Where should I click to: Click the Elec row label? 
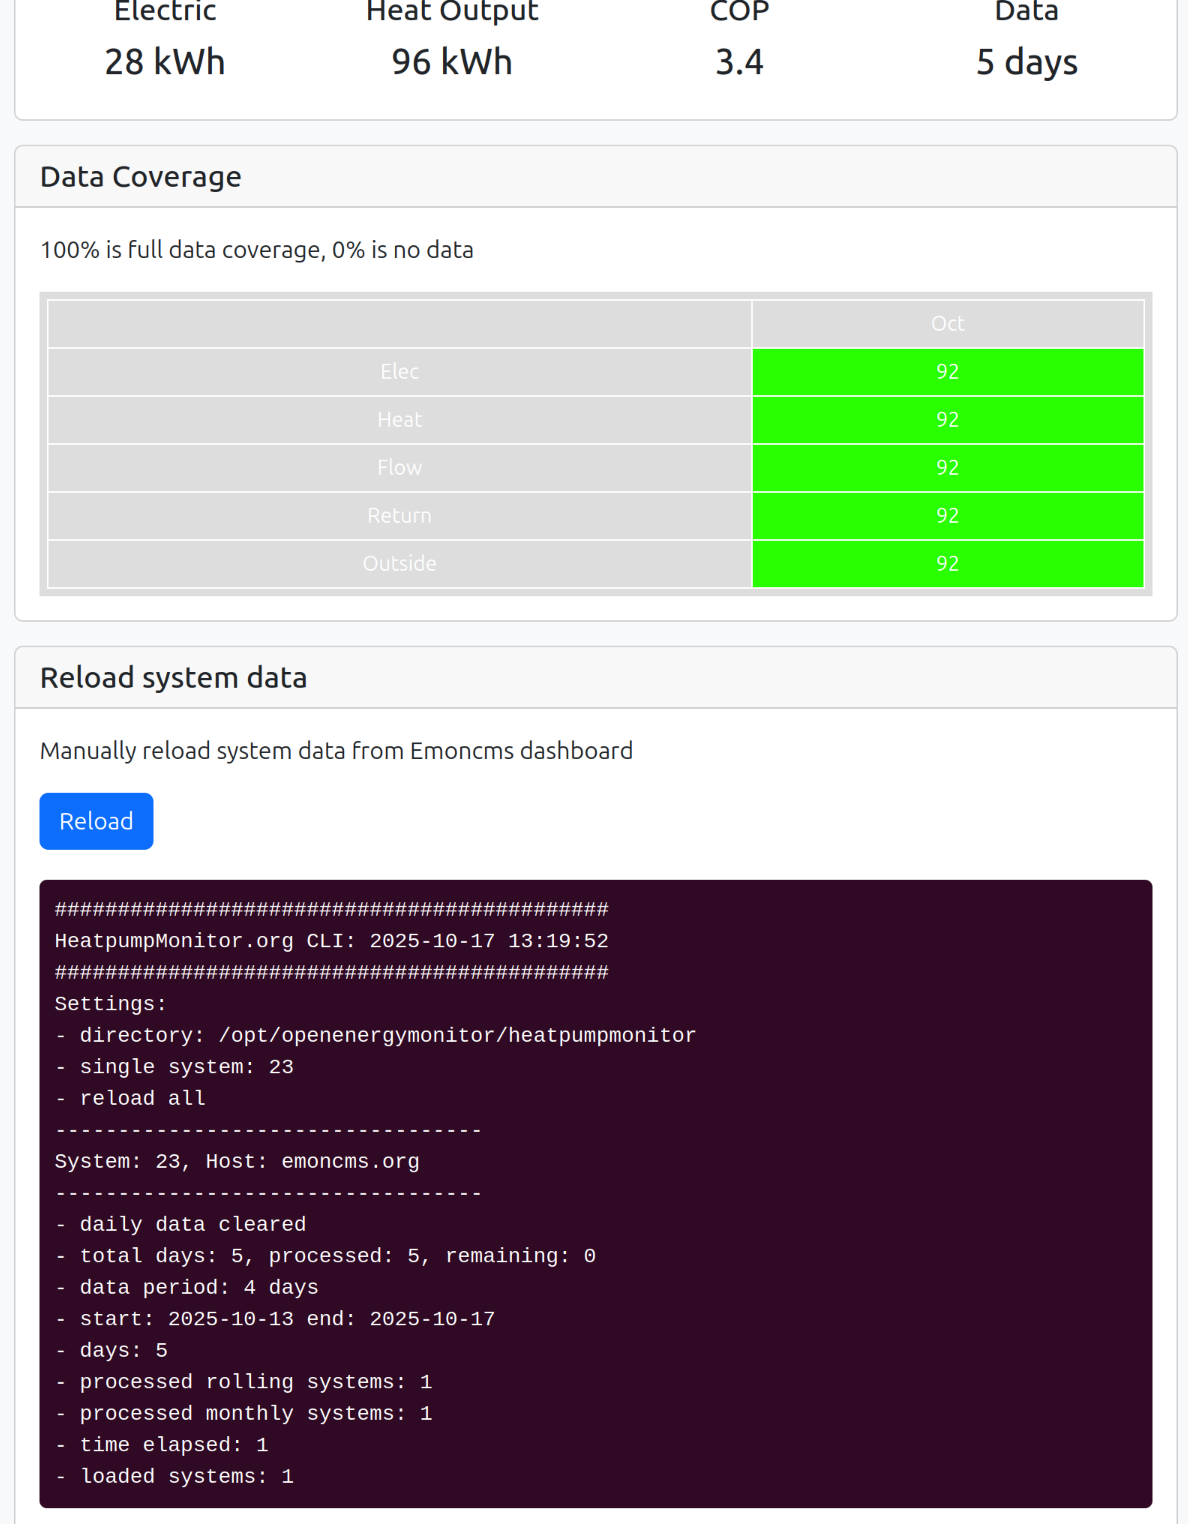coord(399,372)
